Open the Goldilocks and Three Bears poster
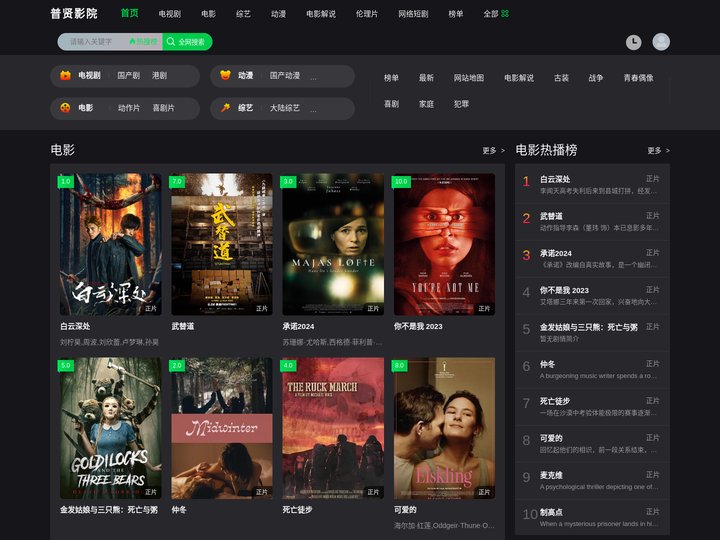The height and width of the screenshot is (540, 720). (x=110, y=428)
